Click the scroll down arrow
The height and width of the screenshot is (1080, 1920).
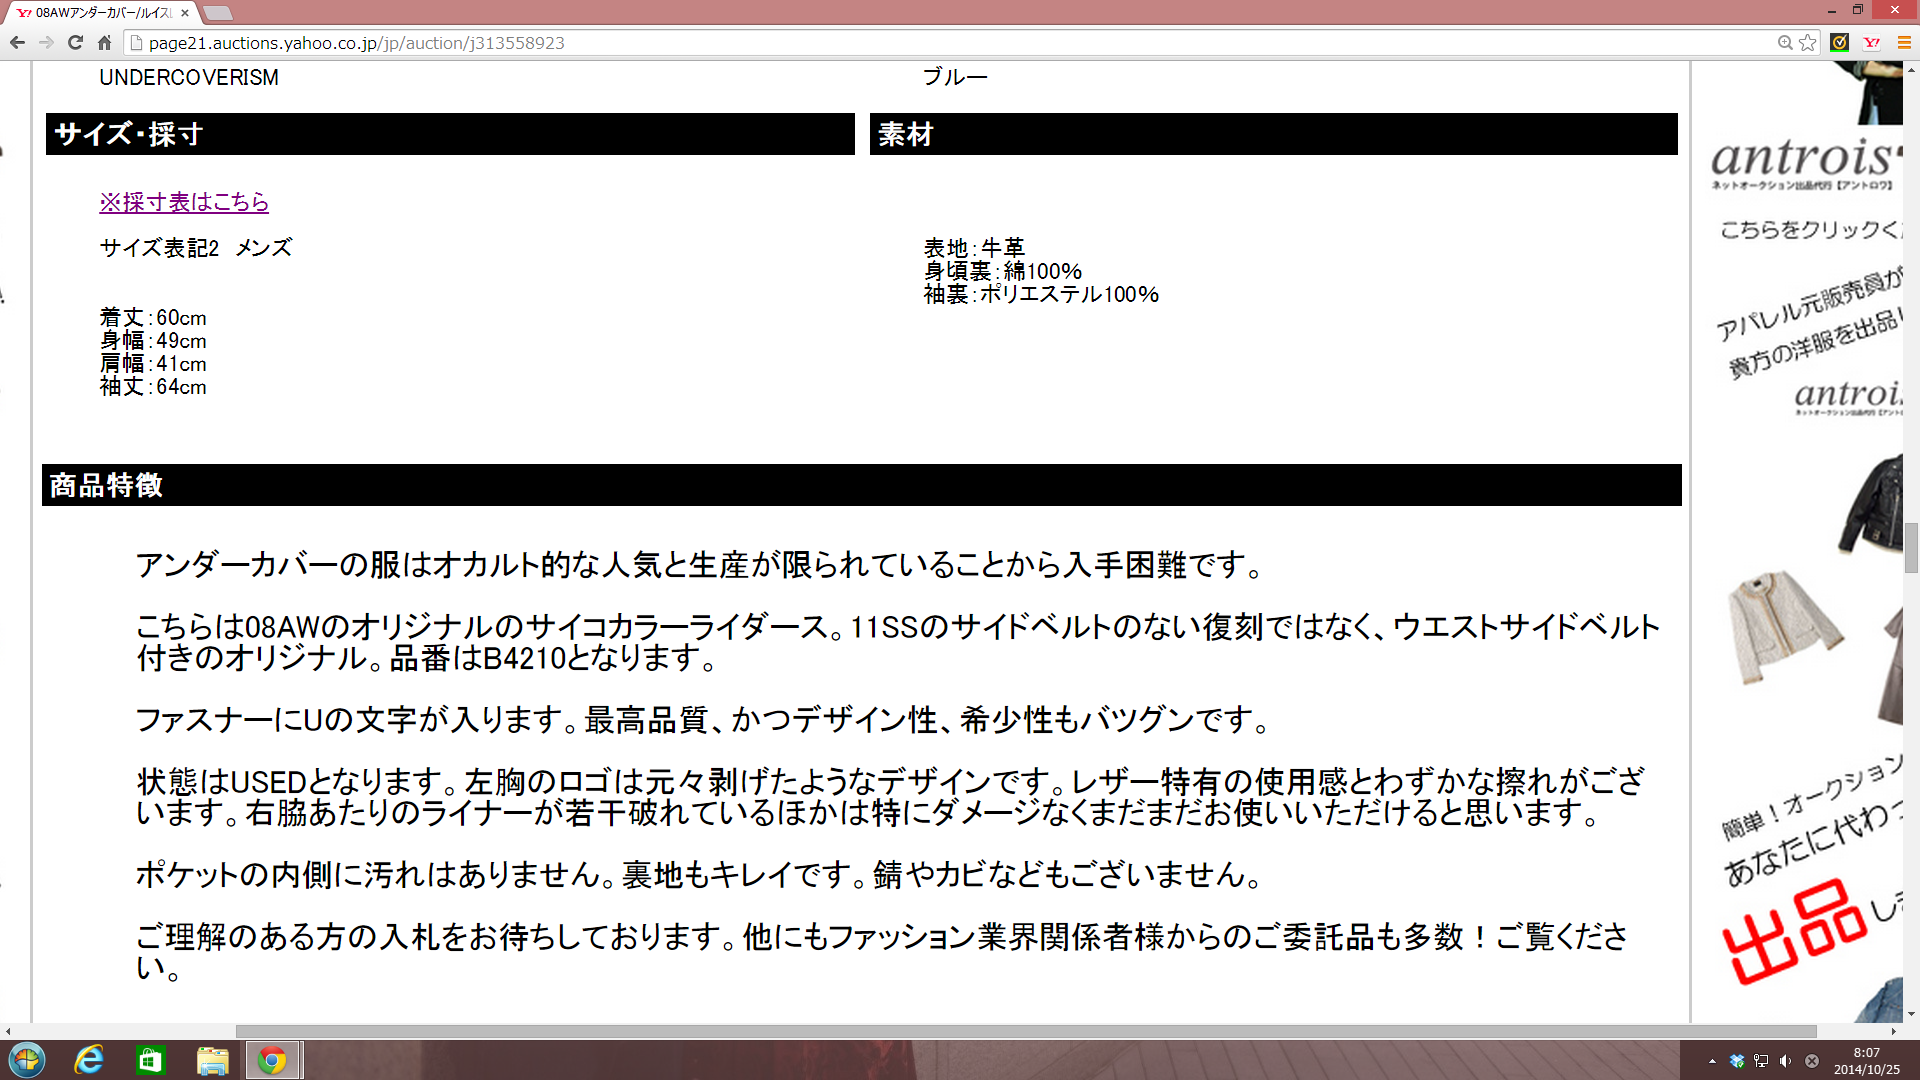click(1911, 1014)
